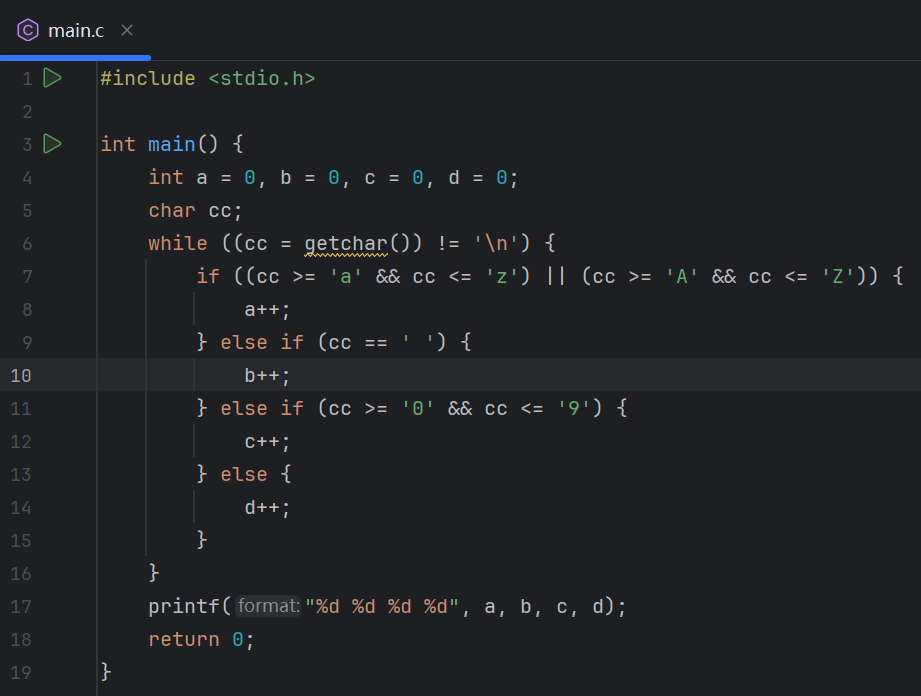Click line number 6 in the gutter

point(26,243)
